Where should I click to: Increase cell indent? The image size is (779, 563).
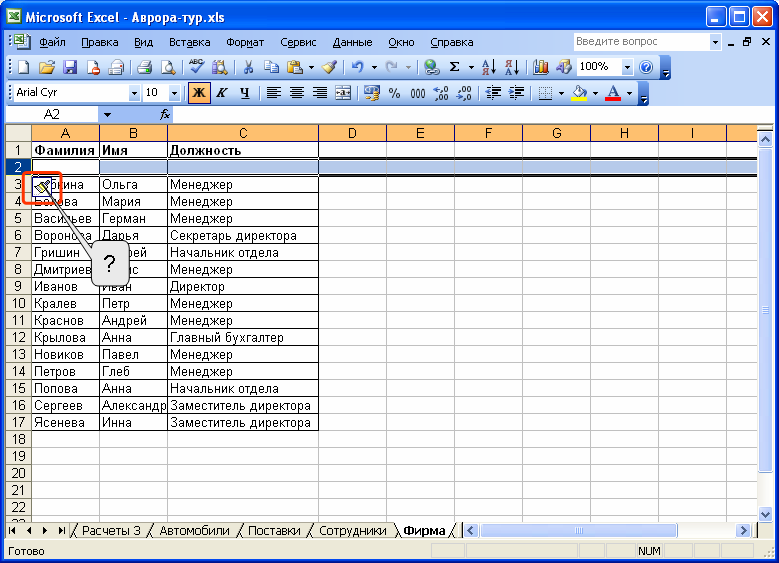point(516,93)
